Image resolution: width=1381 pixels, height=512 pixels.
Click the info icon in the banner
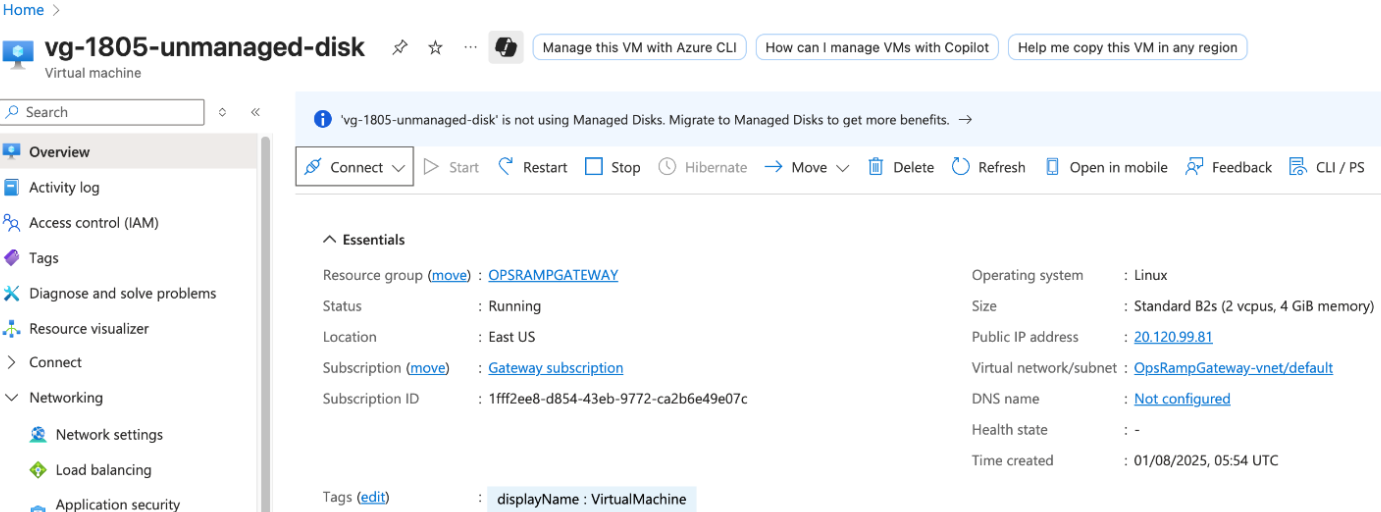click(x=323, y=120)
